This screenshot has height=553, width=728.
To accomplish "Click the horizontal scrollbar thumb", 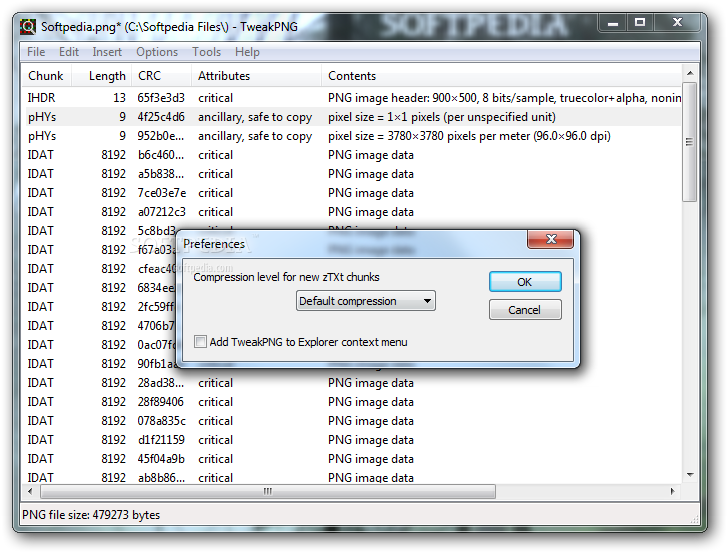I will [268, 491].
